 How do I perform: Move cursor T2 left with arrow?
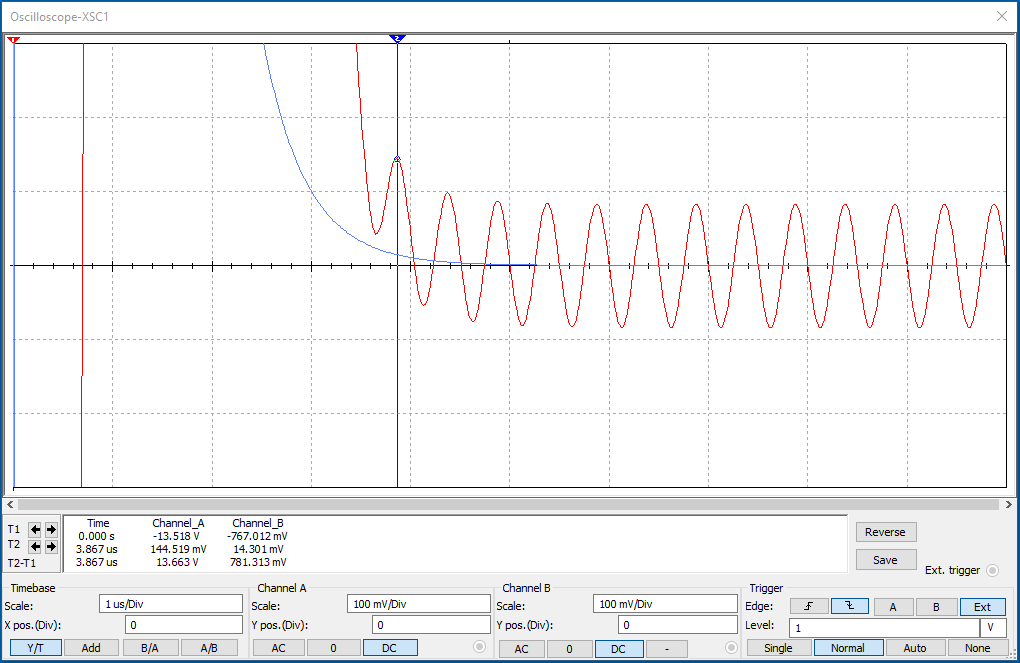point(36,546)
